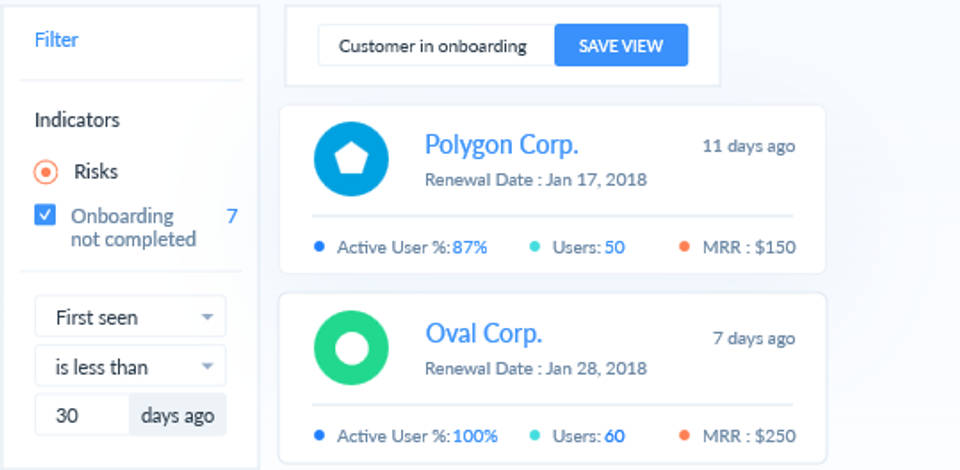
Task: Click the Onboarding not completed count 7
Action: coord(232,216)
